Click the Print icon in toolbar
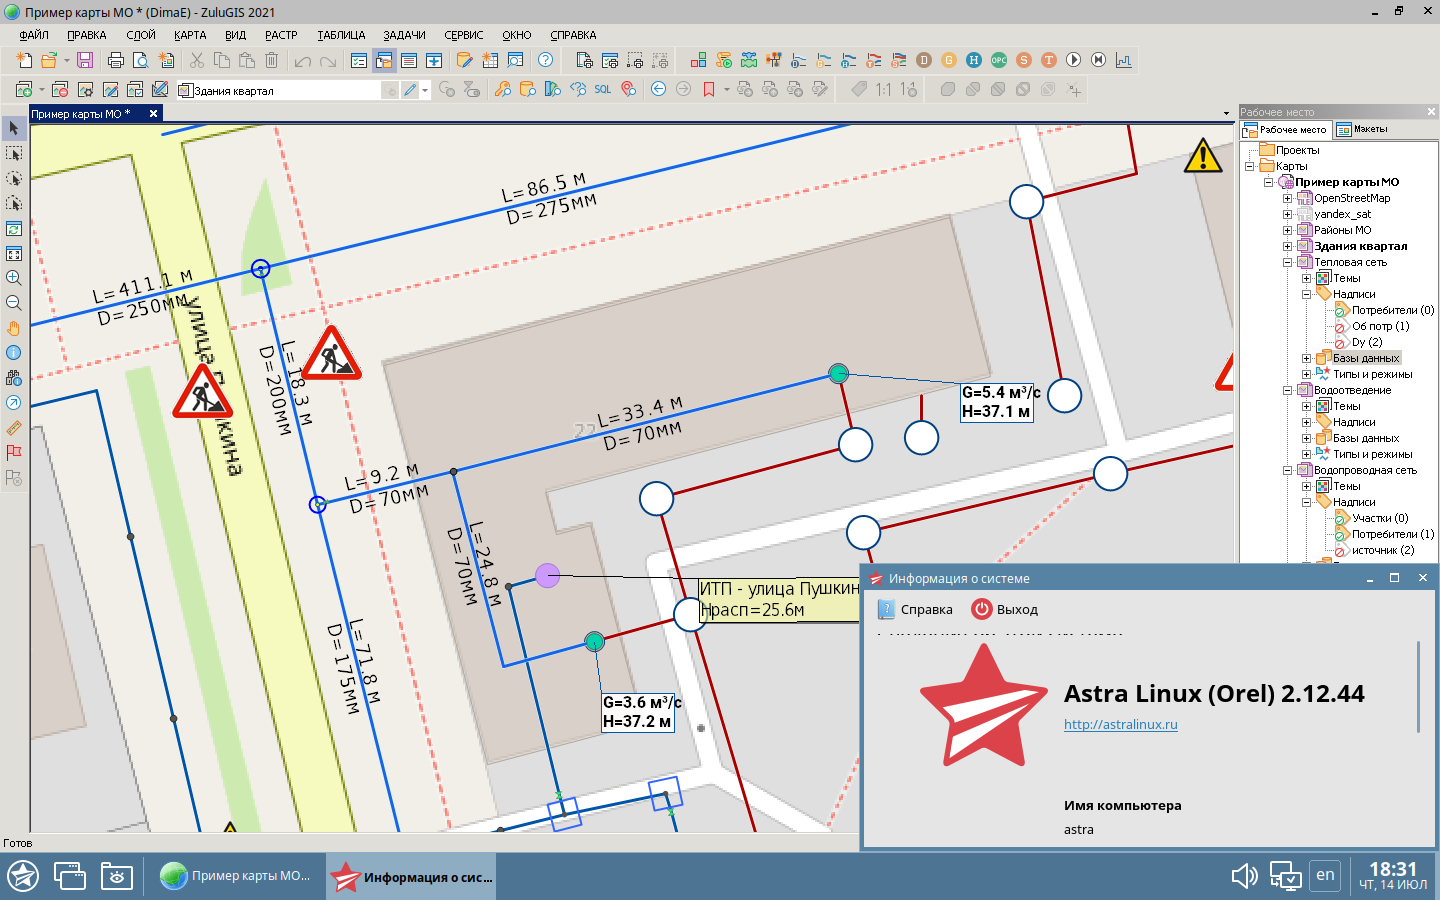Screen dimensions: 1440x900 [x=116, y=61]
